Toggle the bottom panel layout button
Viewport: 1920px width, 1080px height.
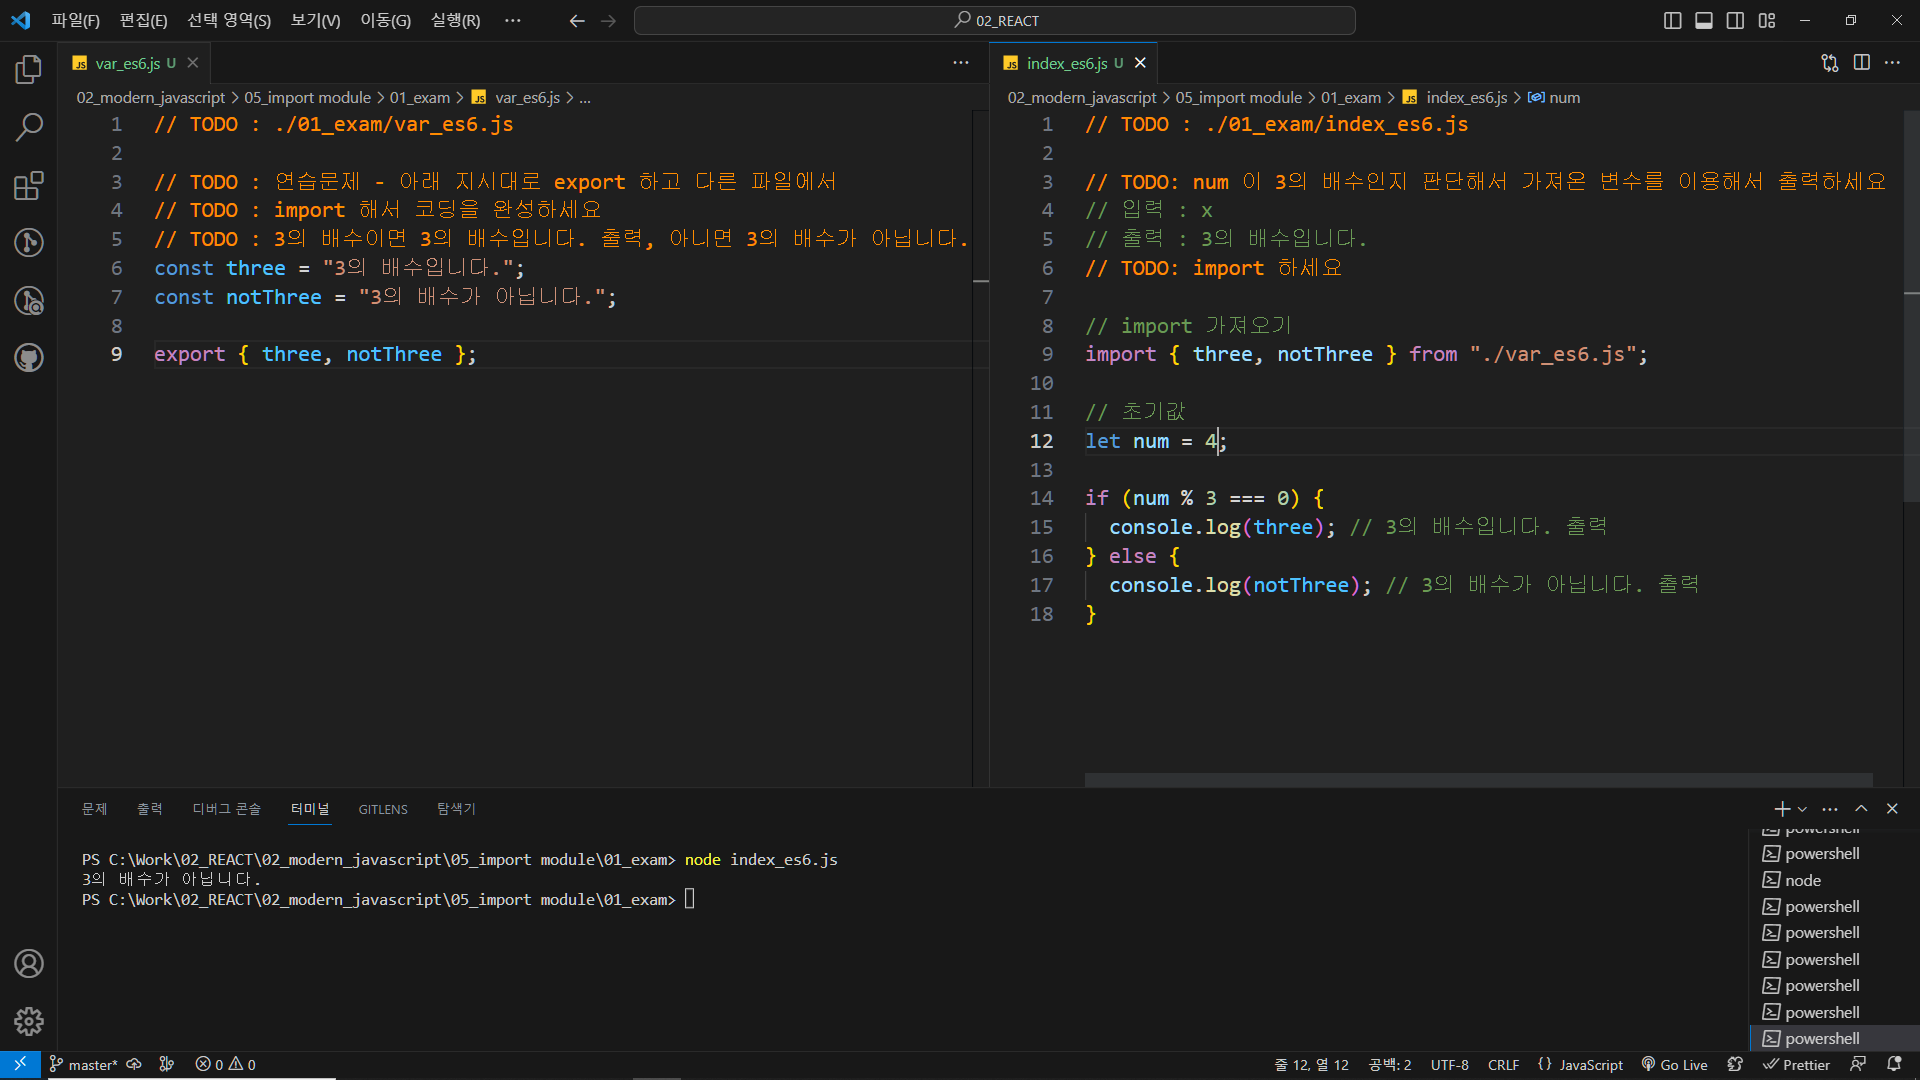[x=1704, y=20]
